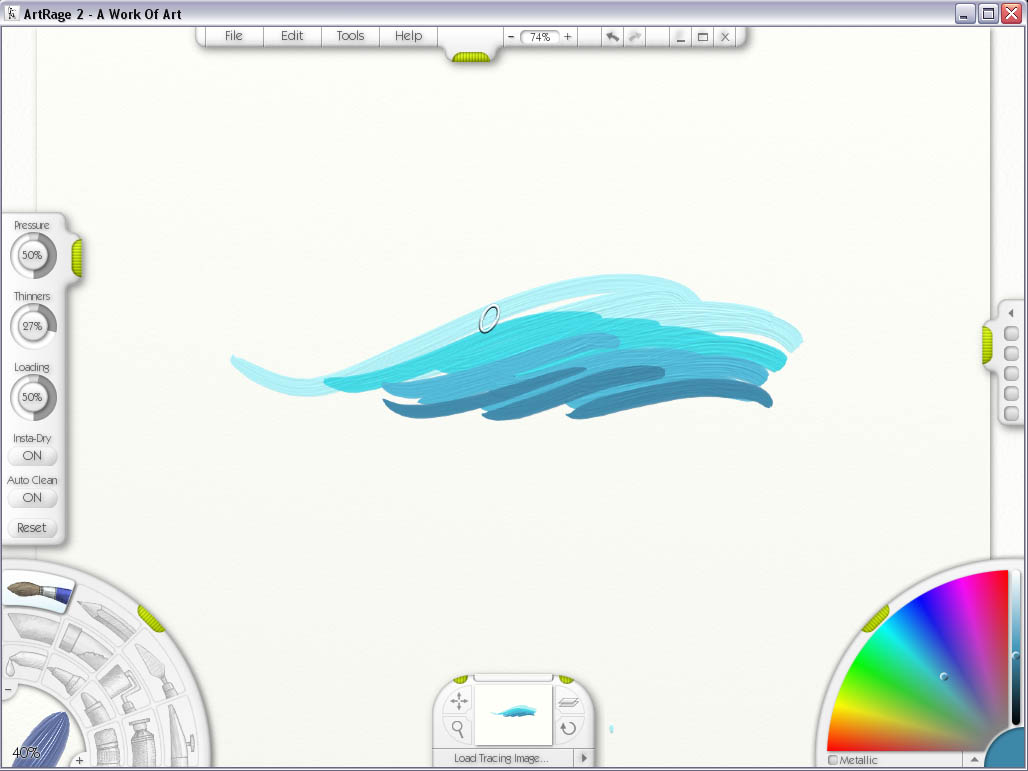Maximize the ArtRage 2 window
Screen dimensions: 1028x771
click(988, 14)
